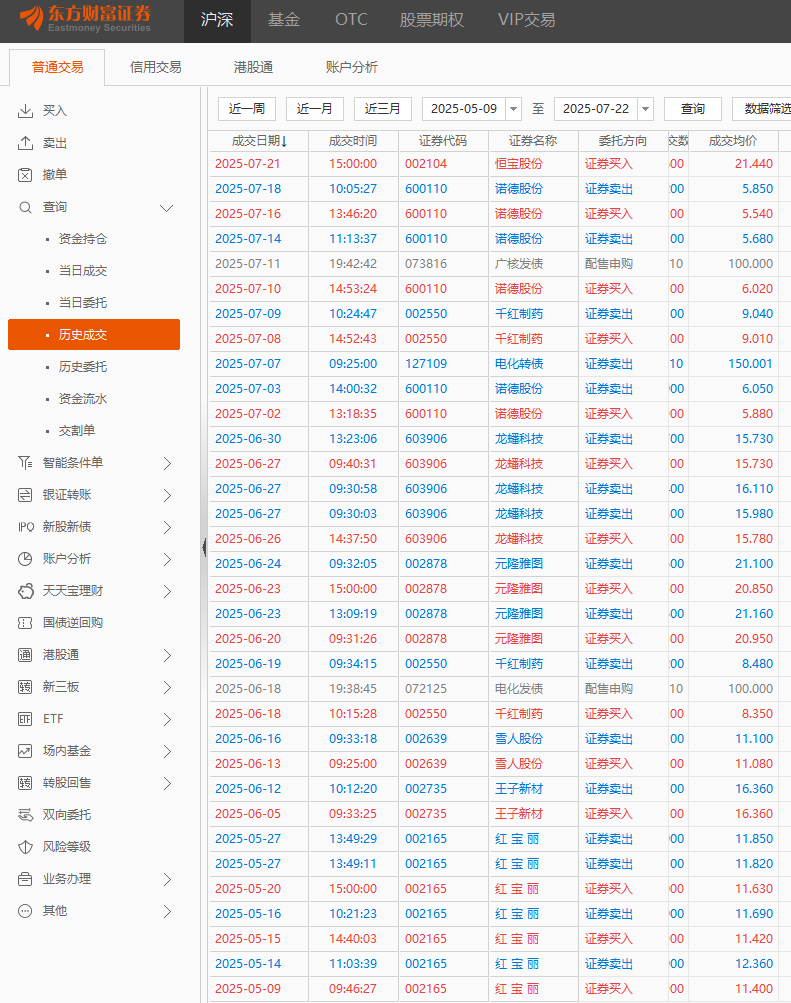
Task: Open 当日委托 in the sidebar
Action: [x=82, y=303]
